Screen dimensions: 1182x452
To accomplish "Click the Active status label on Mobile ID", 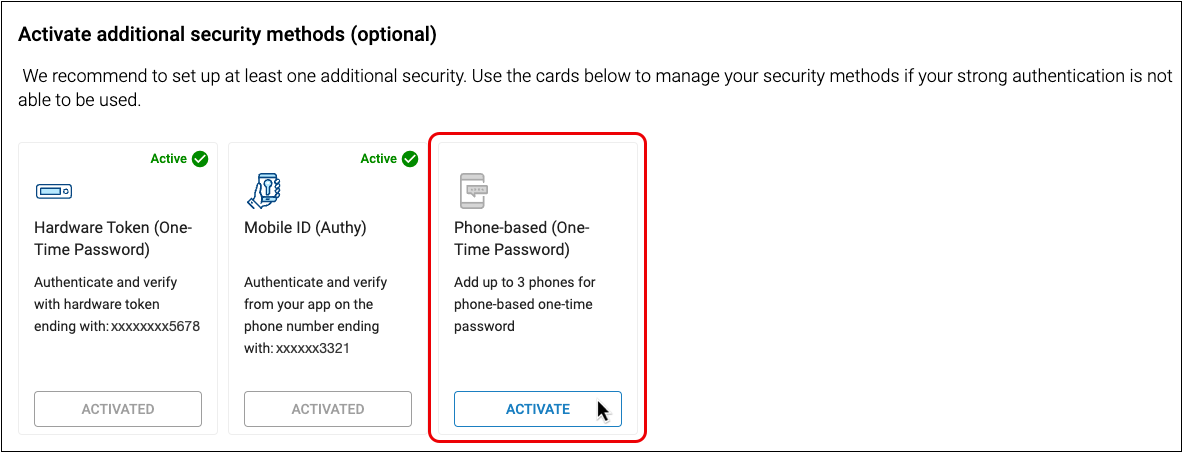I will (x=378, y=159).
